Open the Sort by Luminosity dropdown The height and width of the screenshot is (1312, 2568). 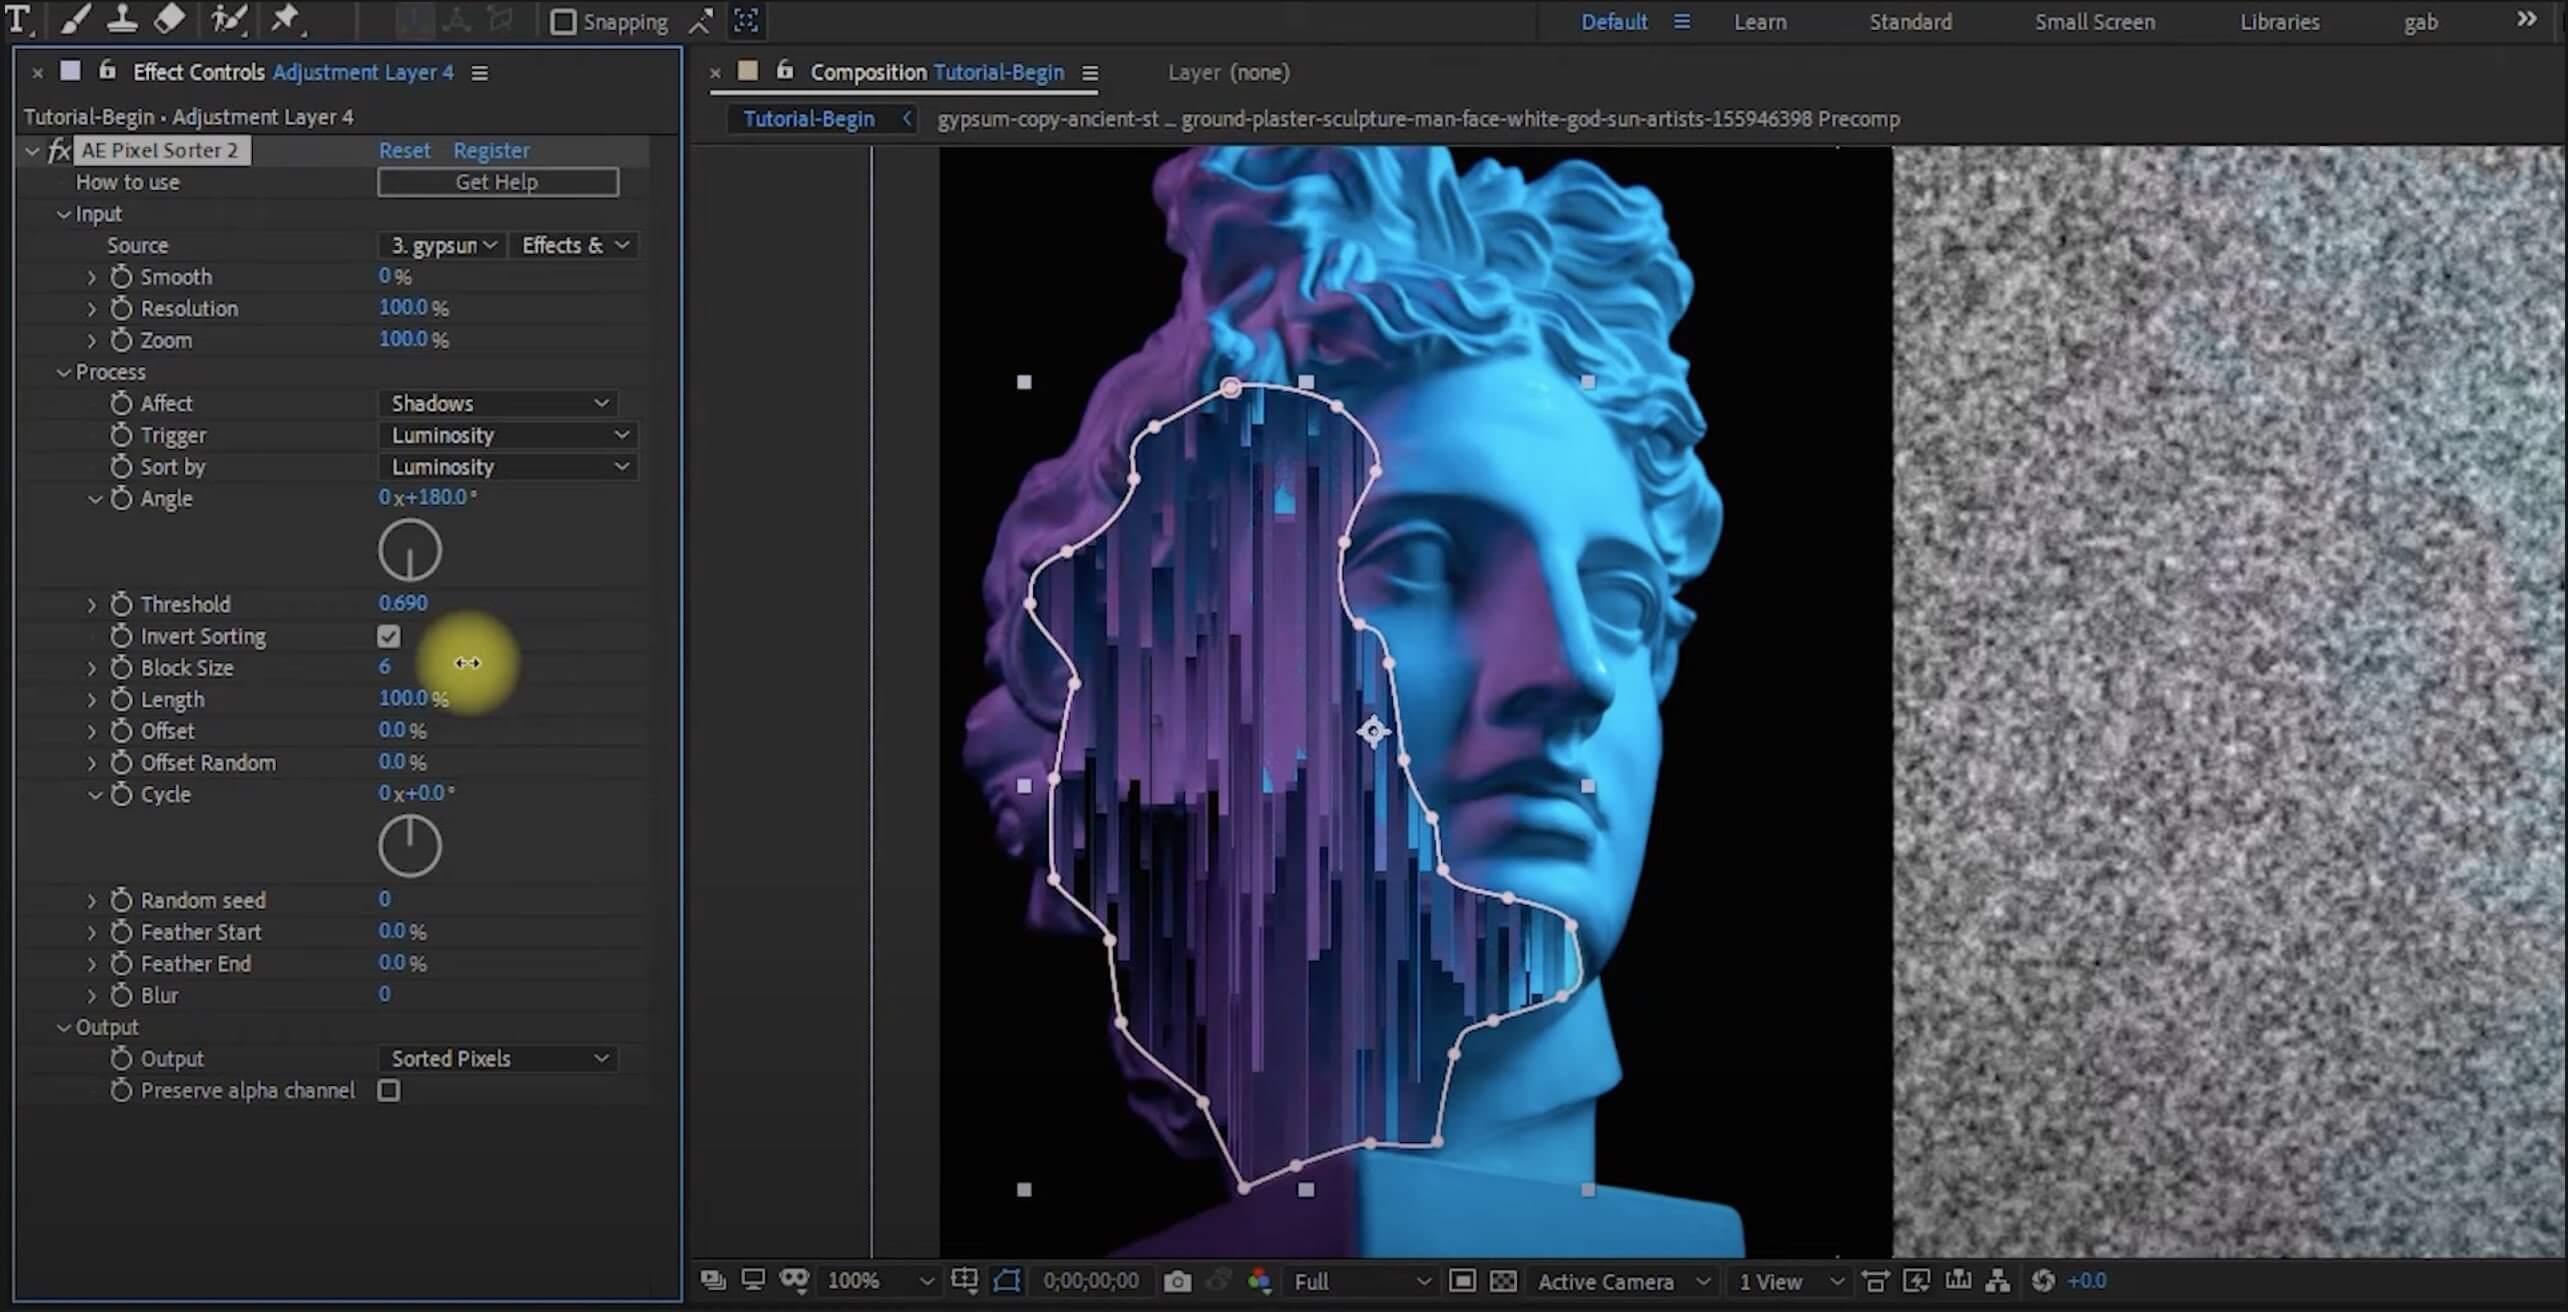pos(508,467)
